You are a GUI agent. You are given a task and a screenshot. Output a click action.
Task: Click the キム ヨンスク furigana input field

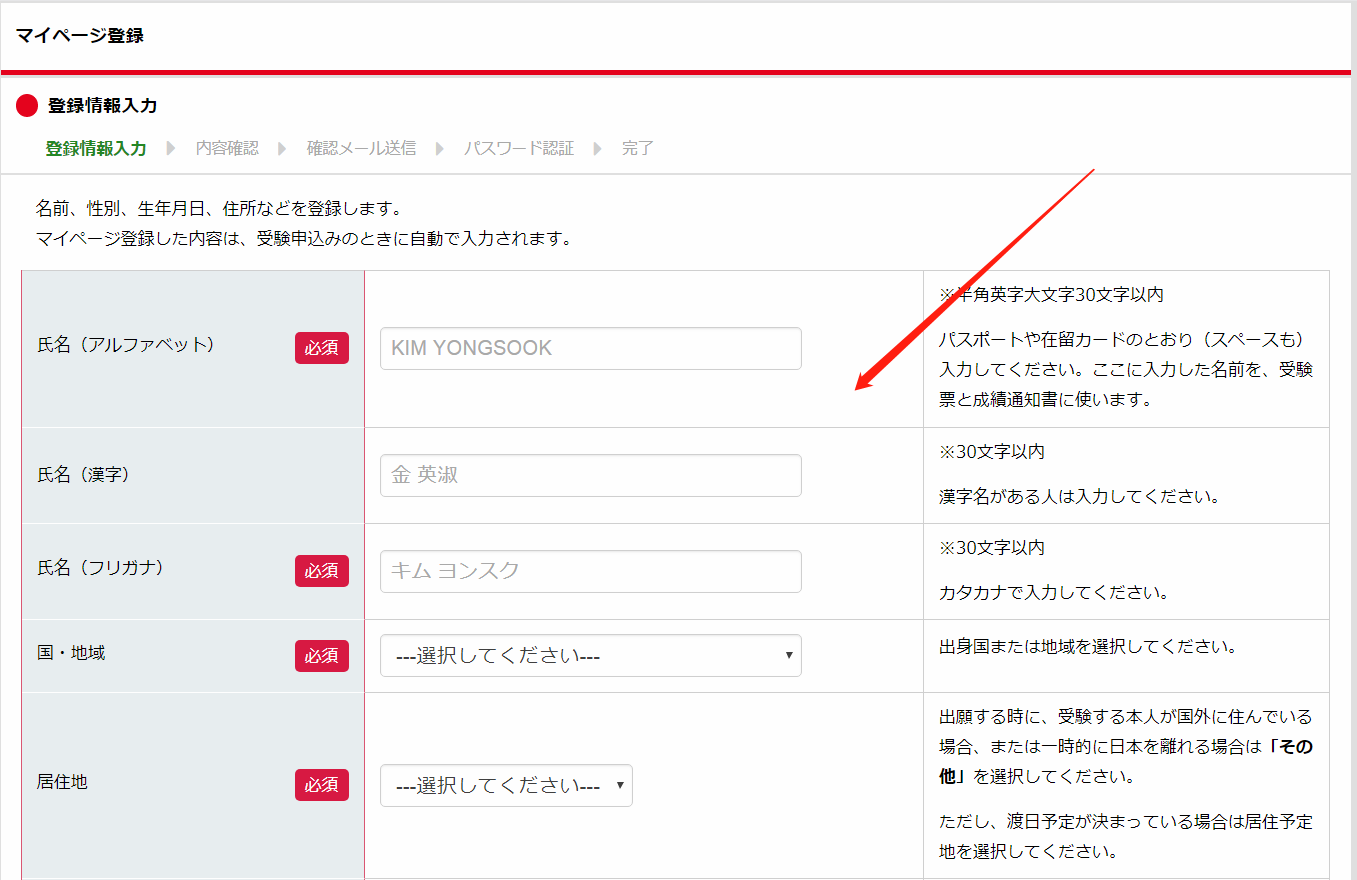coord(590,570)
